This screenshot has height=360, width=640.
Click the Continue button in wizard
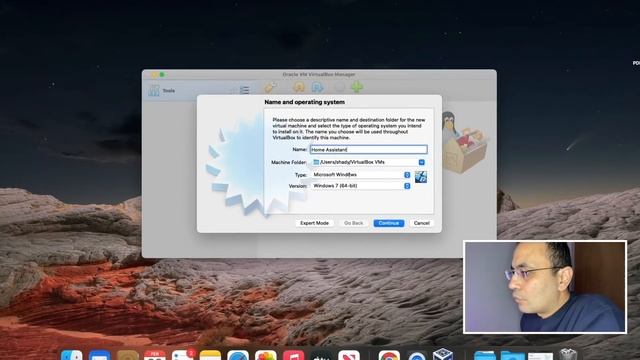pos(389,223)
